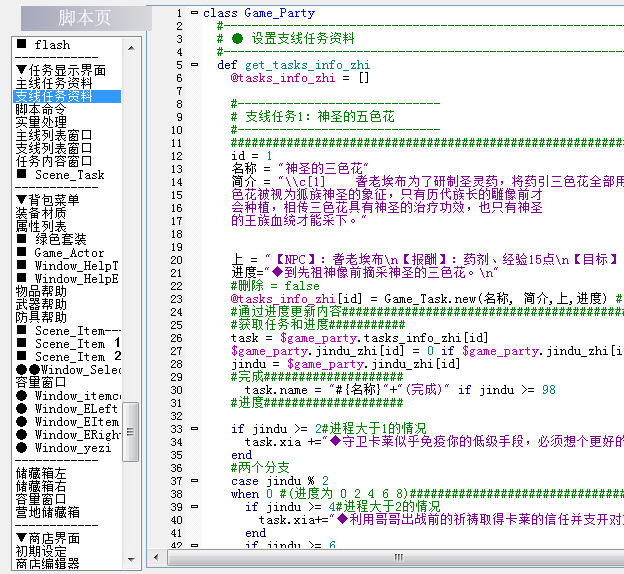Select the Window_HelpE script

click(x=67, y=278)
